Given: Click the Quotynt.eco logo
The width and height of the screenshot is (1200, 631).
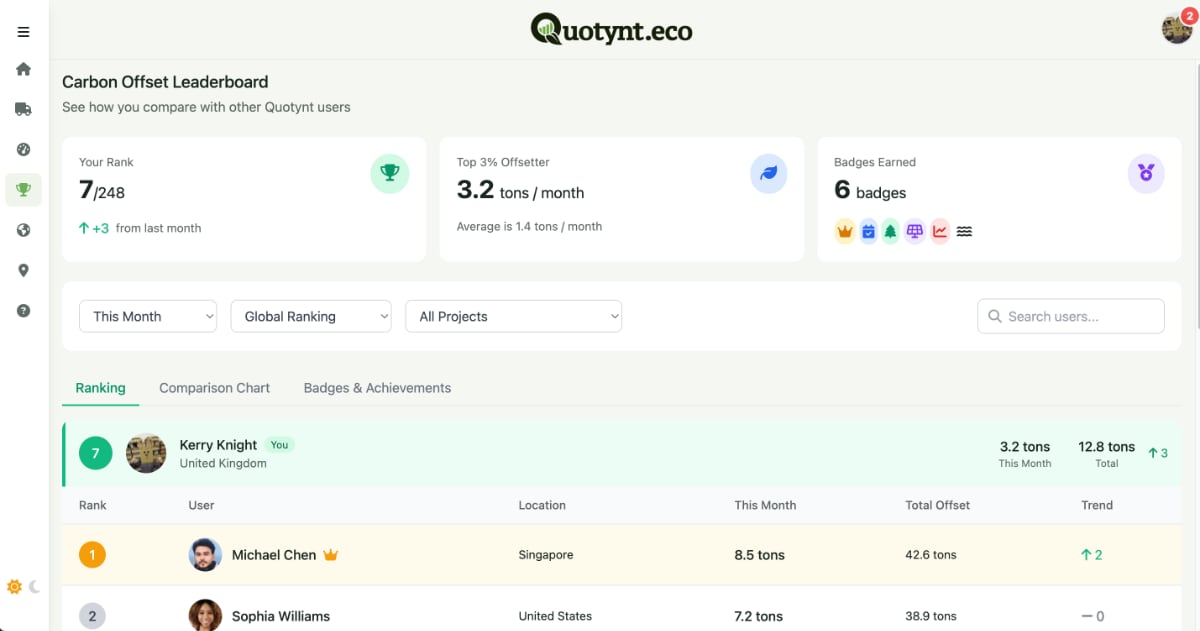Looking at the screenshot, I should coord(610,29).
